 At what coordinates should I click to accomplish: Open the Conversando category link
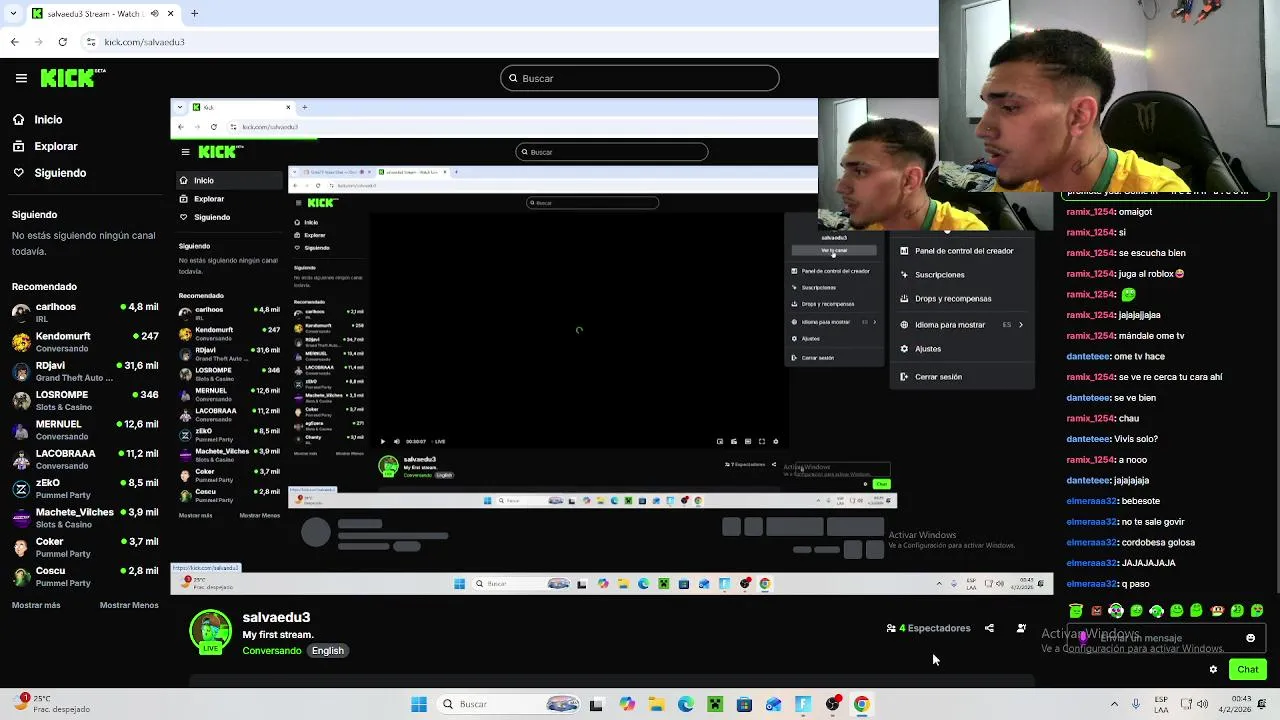pyautogui.click(x=271, y=651)
